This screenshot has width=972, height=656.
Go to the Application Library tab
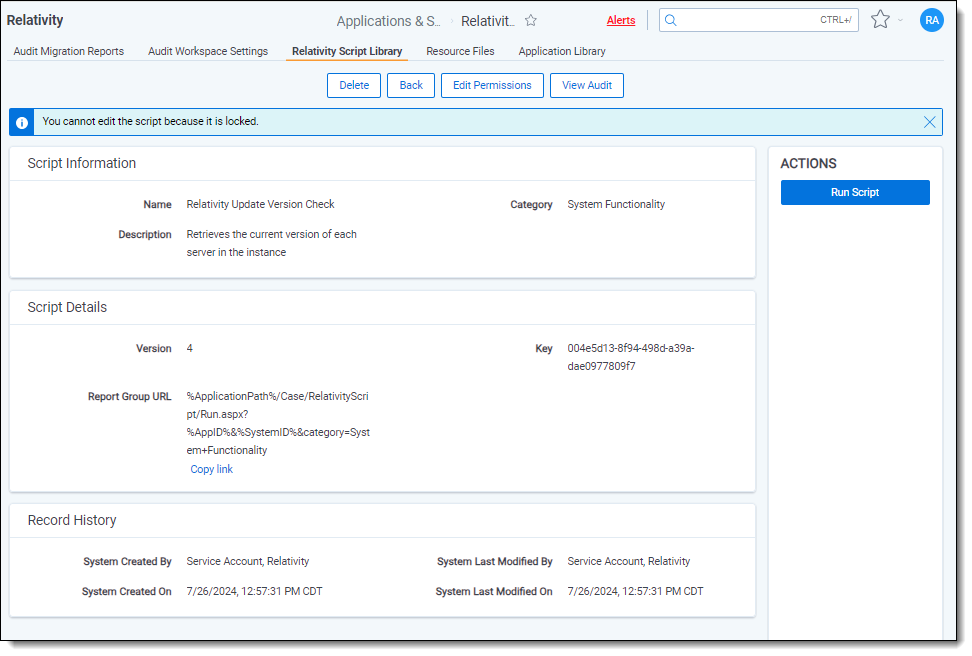click(x=561, y=51)
